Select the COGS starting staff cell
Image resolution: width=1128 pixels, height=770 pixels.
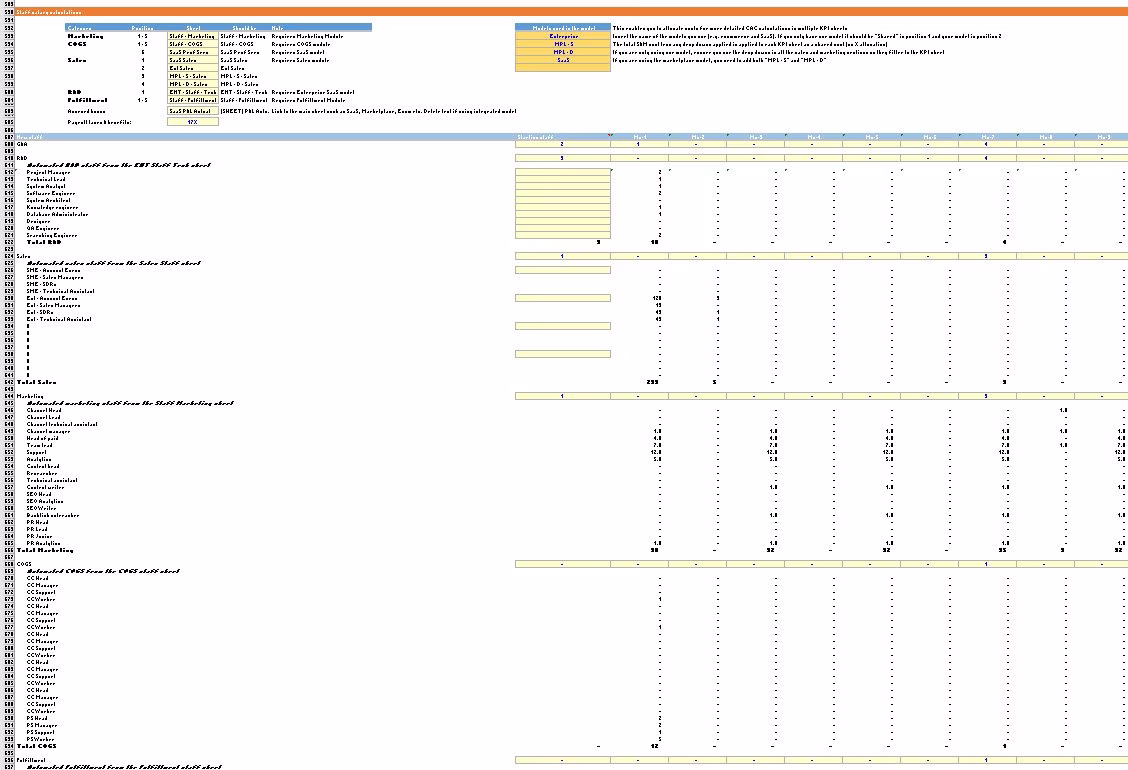563,564
